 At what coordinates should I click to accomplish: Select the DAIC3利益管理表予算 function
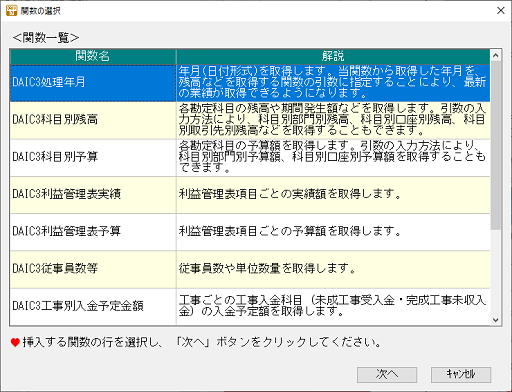coord(93,232)
